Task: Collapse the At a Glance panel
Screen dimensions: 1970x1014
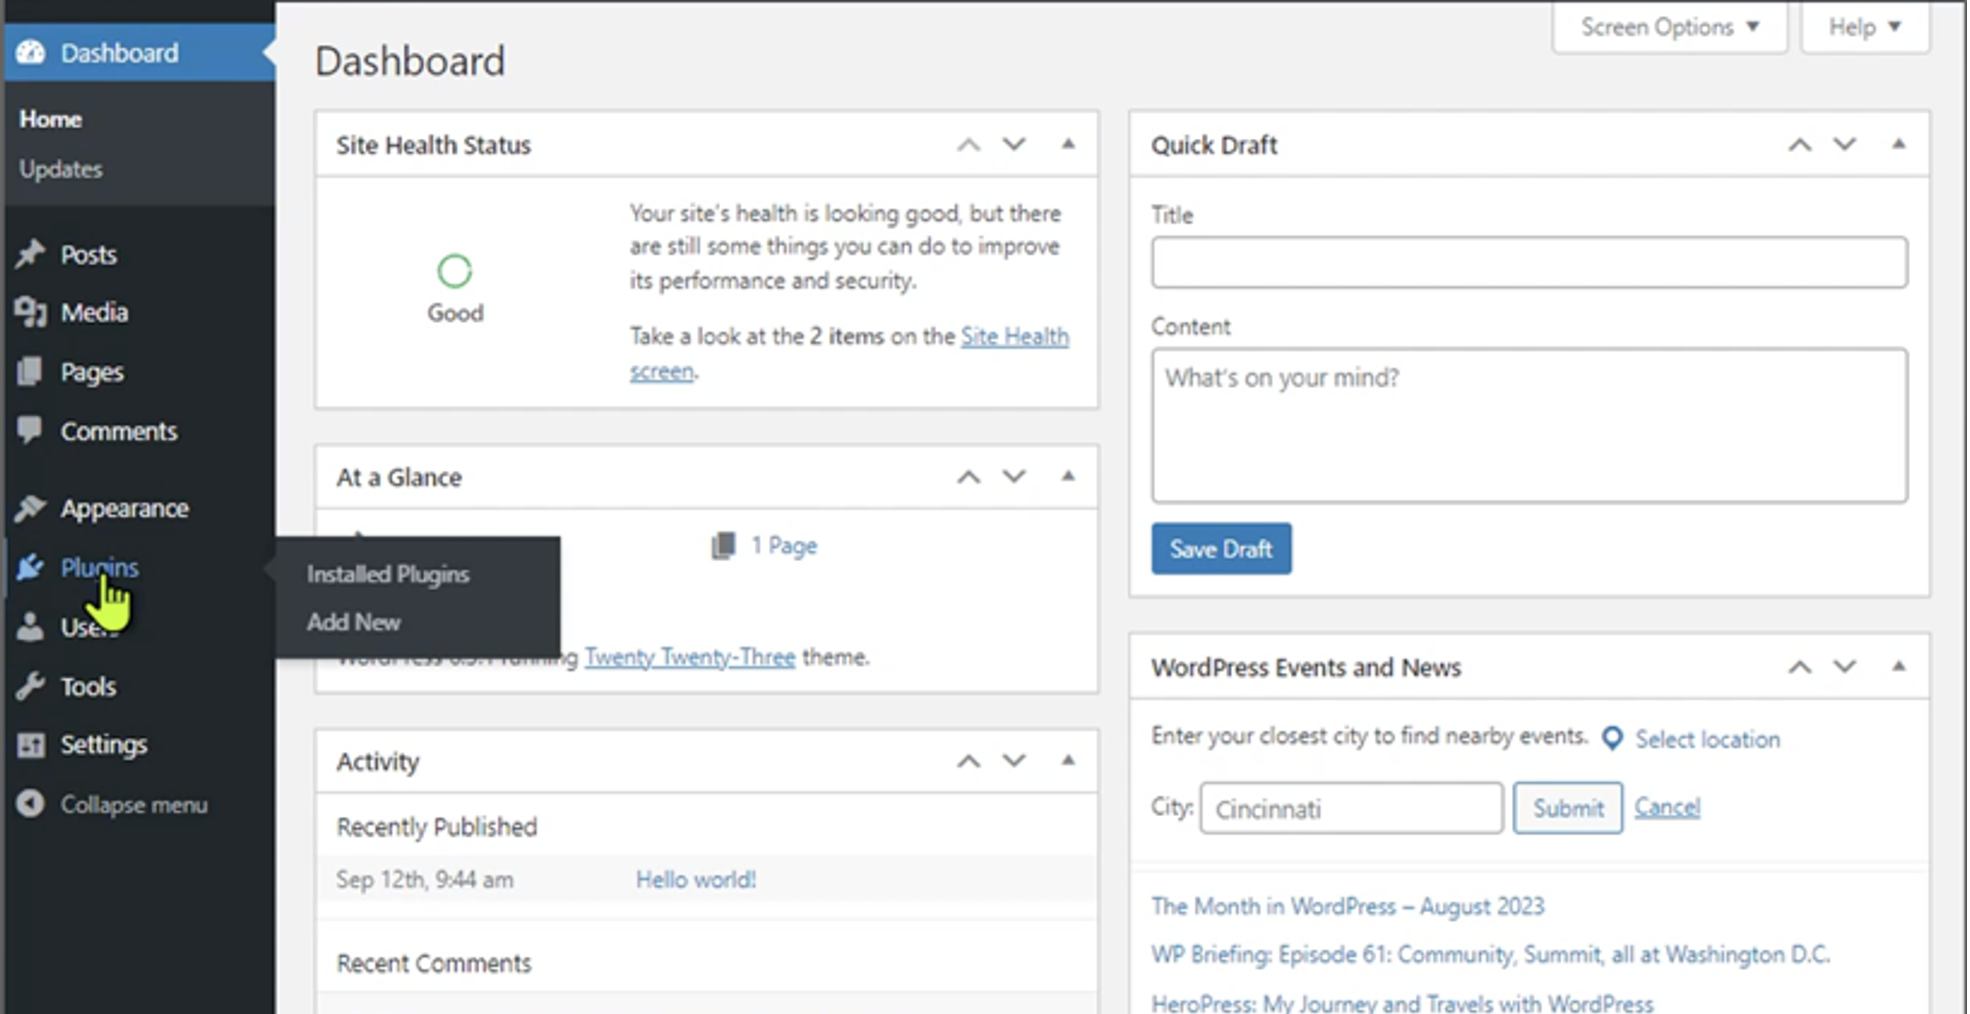Action: coord(1068,476)
